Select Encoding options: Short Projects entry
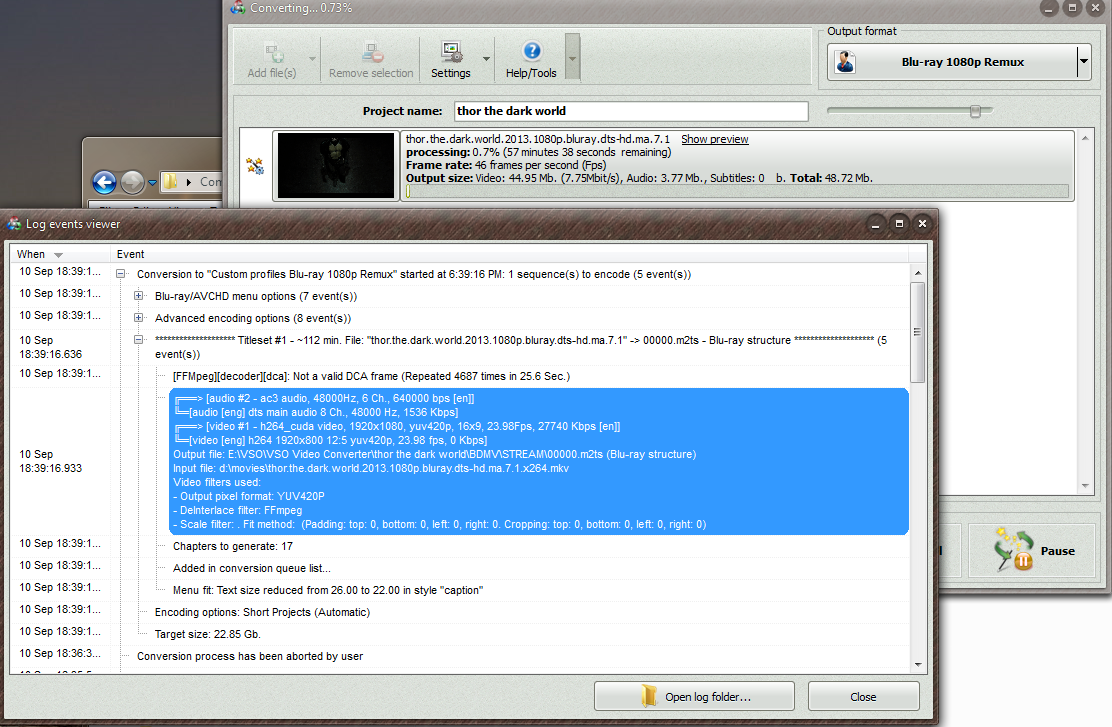Screen dimensions: 1112x727 [x=262, y=612]
